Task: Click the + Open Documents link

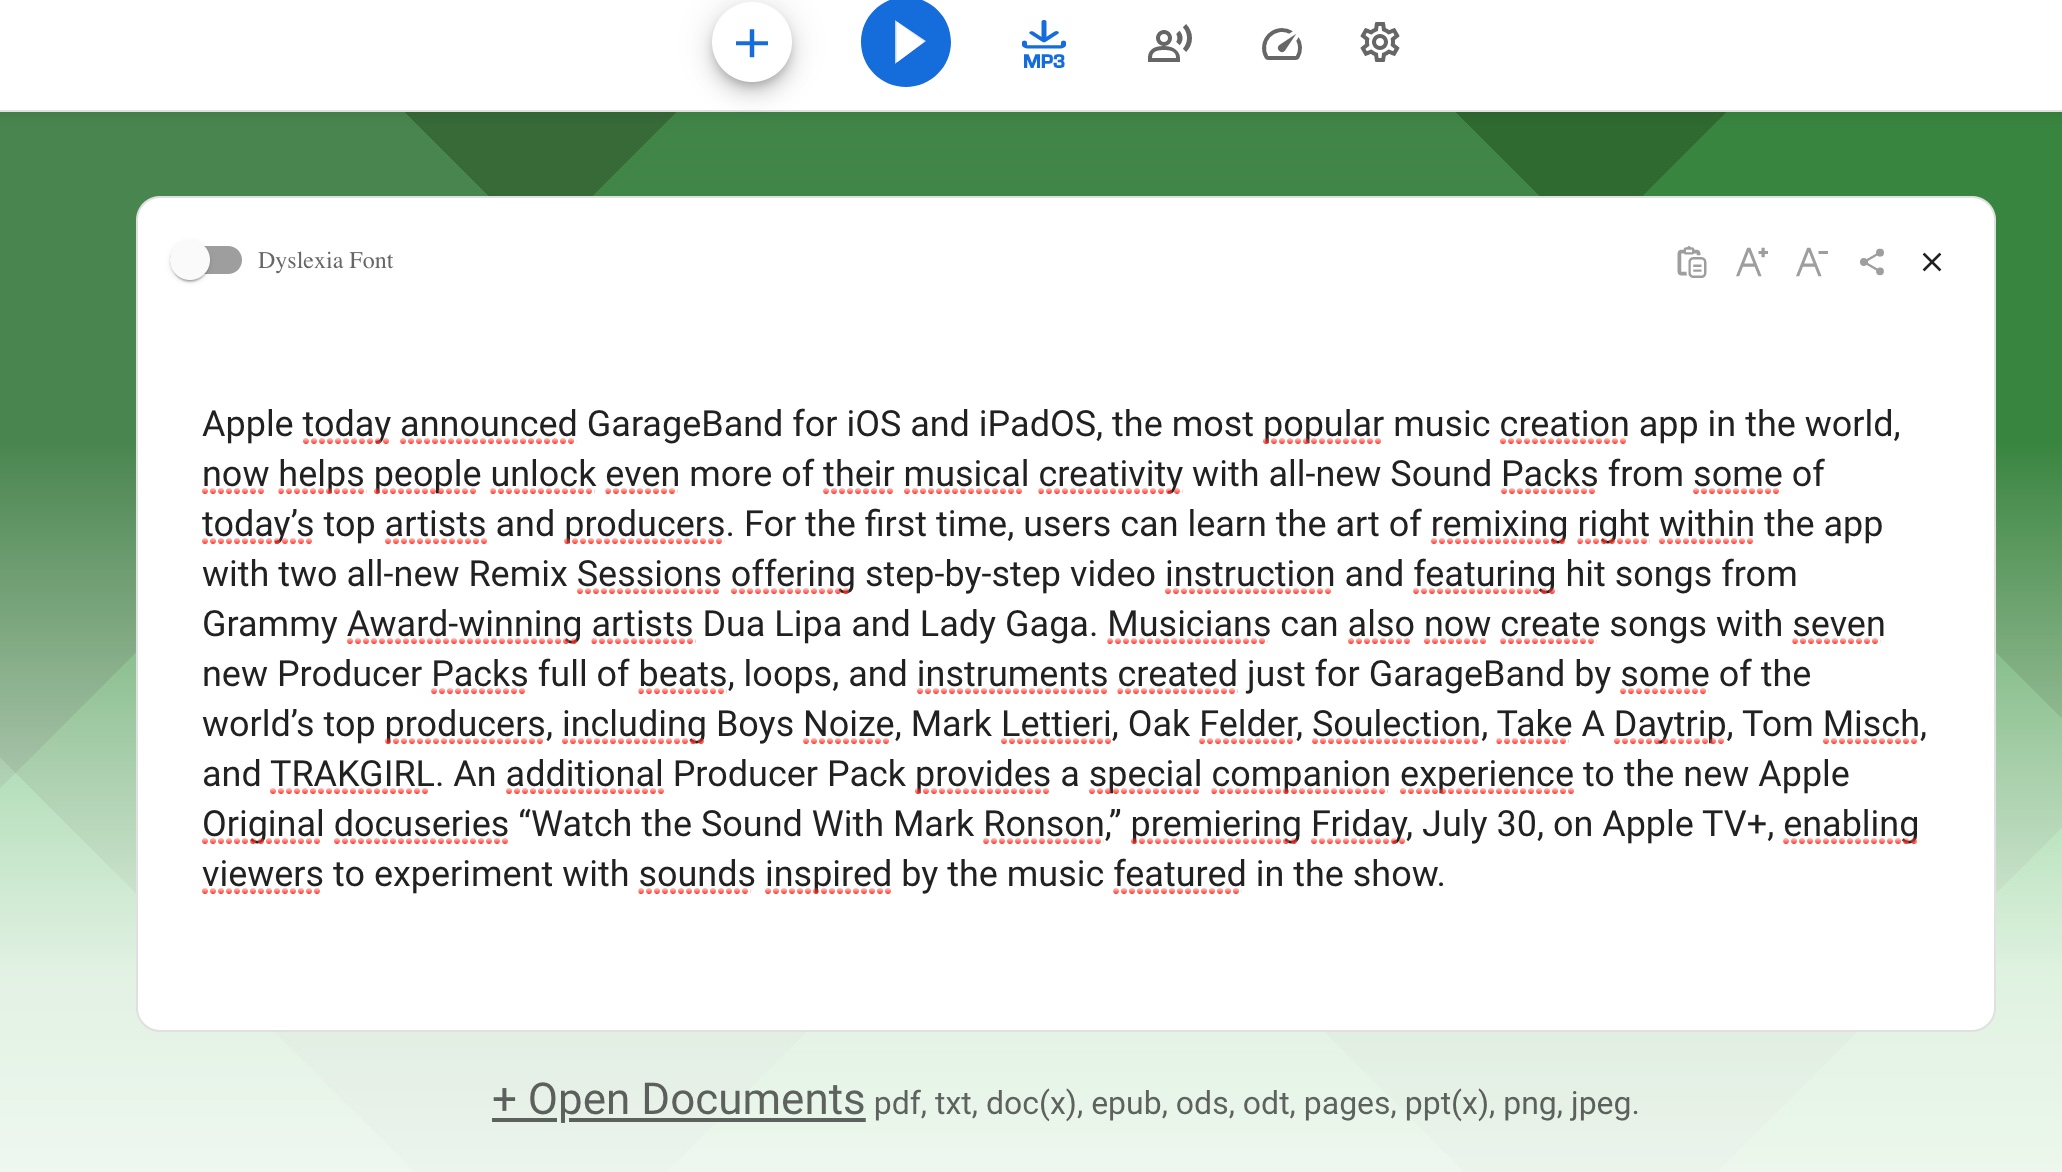Action: tap(678, 1100)
